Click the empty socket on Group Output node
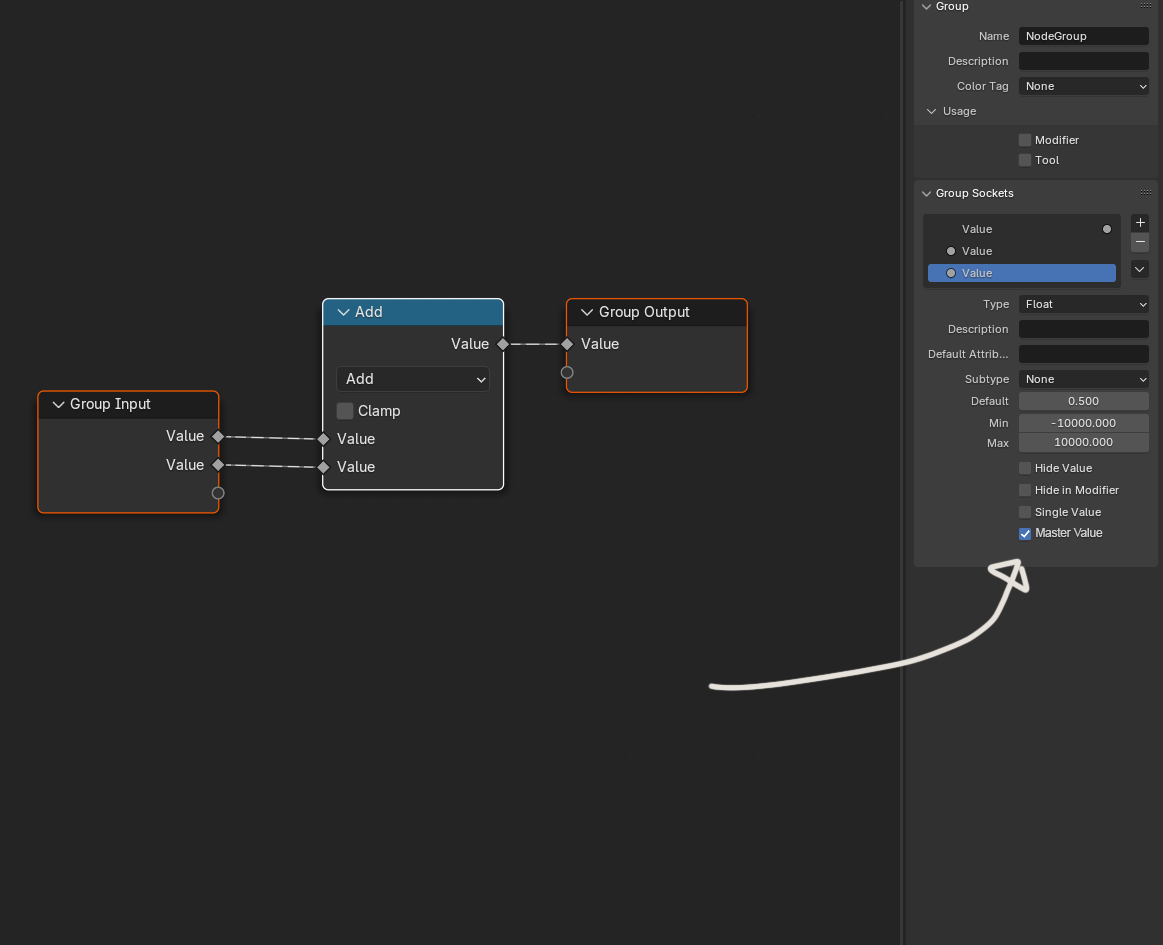The width and height of the screenshot is (1163, 945). pos(567,372)
